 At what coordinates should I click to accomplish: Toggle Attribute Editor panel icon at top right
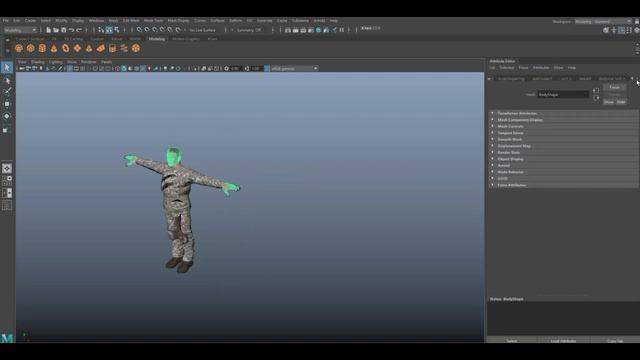click(x=621, y=30)
